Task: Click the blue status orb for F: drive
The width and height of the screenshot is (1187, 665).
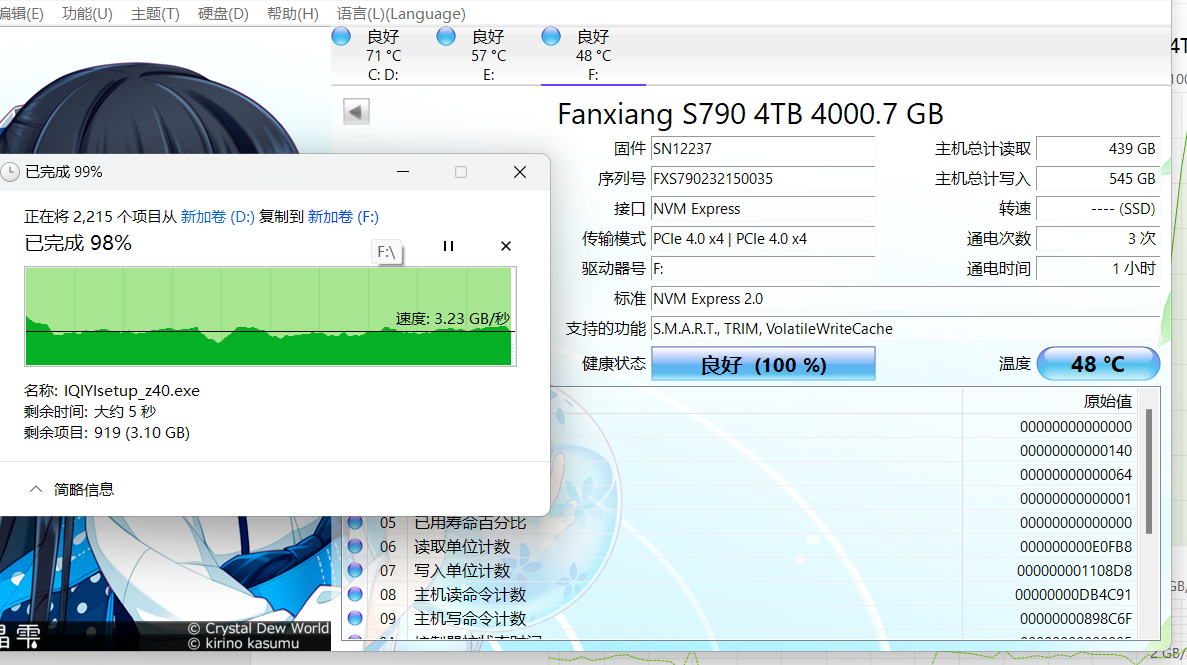Action: [x=551, y=36]
